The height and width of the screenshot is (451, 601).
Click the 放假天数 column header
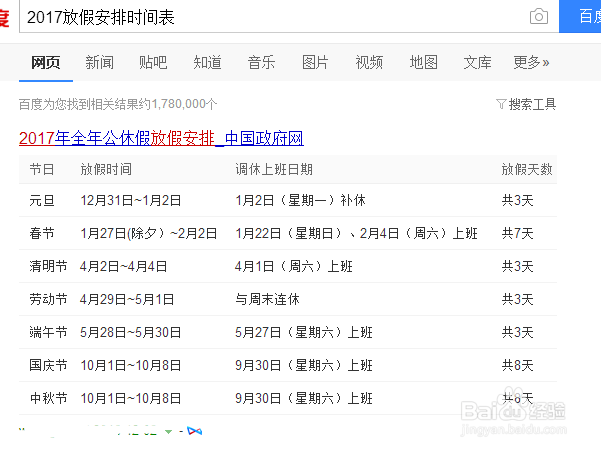[x=527, y=169]
